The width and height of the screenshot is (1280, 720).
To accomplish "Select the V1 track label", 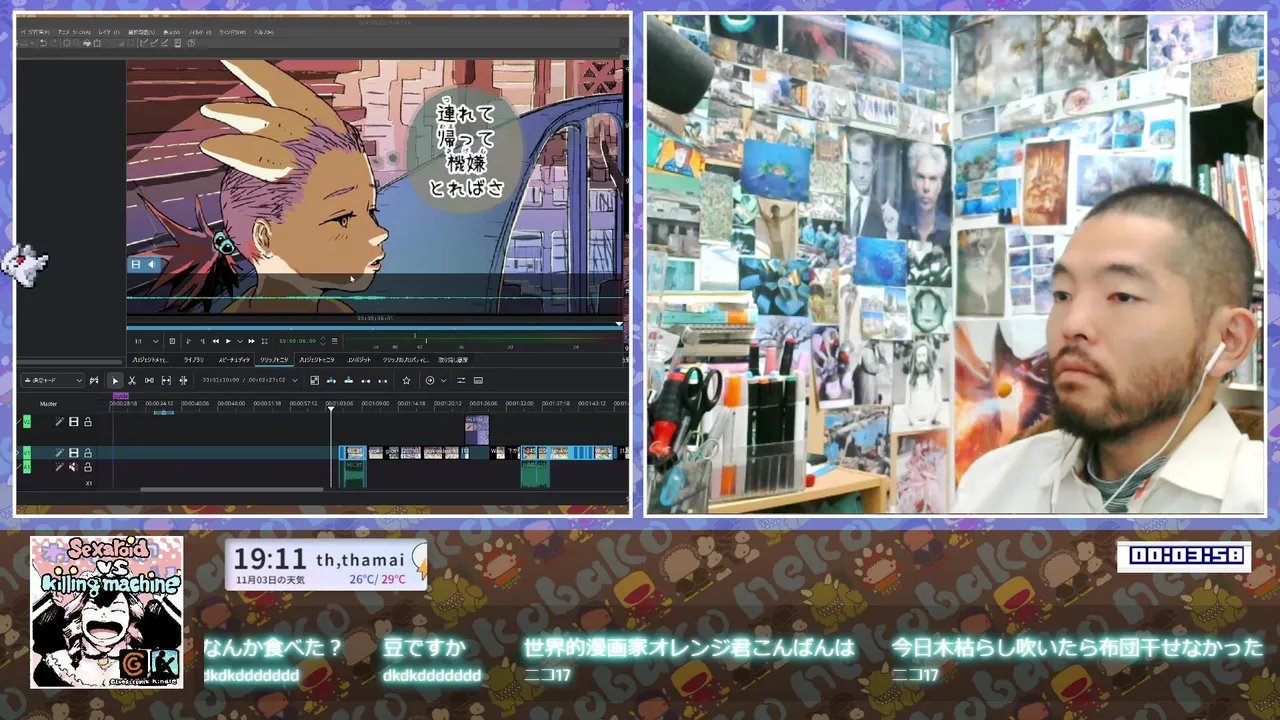I will coord(27,453).
